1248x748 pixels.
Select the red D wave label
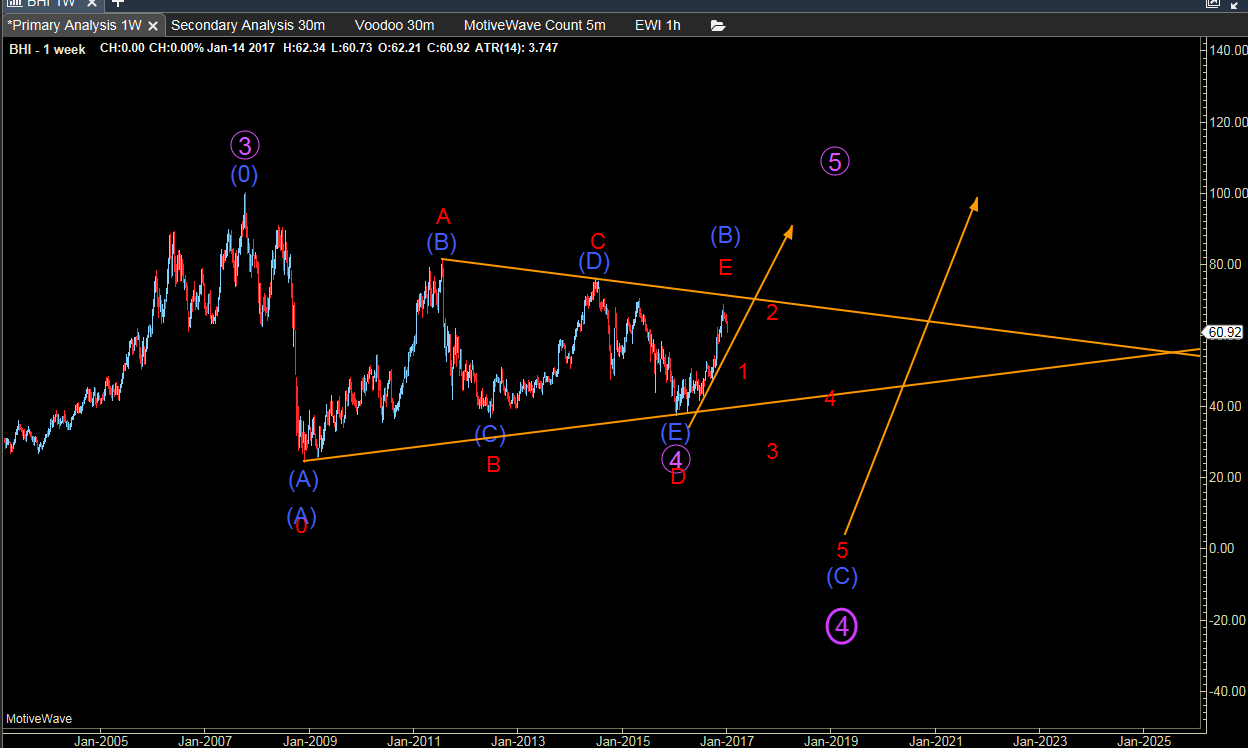pyautogui.click(x=678, y=477)
